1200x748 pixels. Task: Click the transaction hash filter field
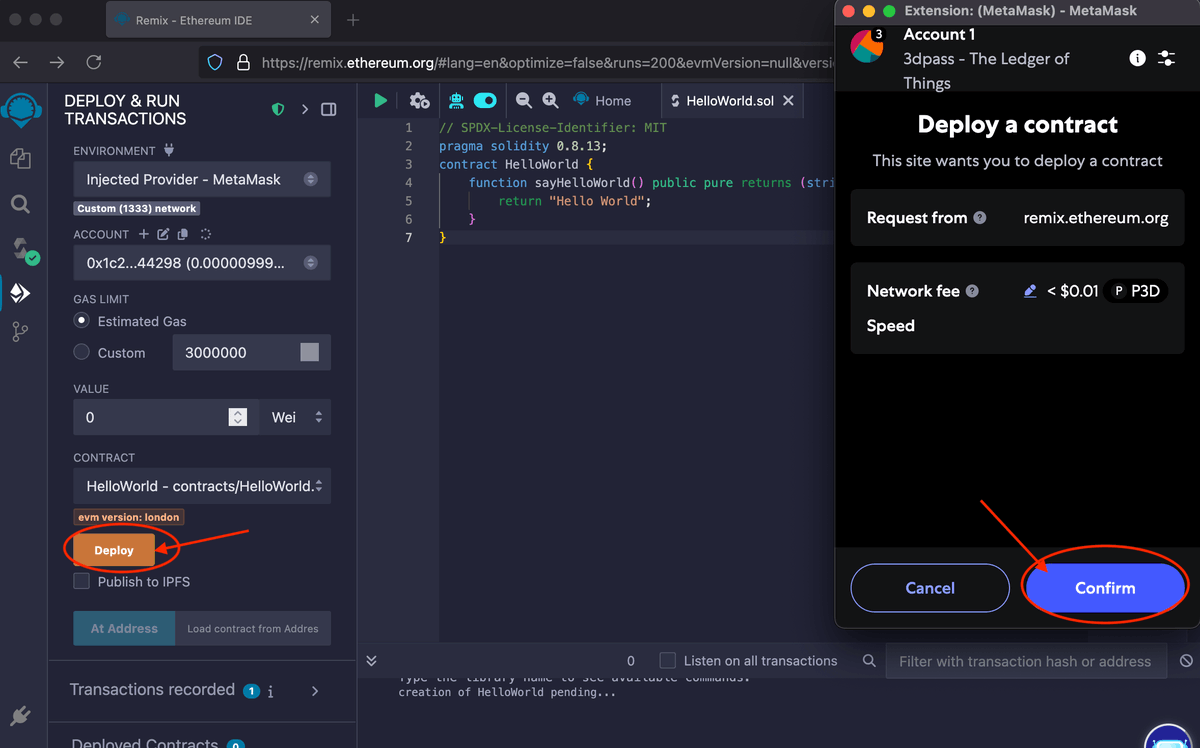click(1025, 661)
